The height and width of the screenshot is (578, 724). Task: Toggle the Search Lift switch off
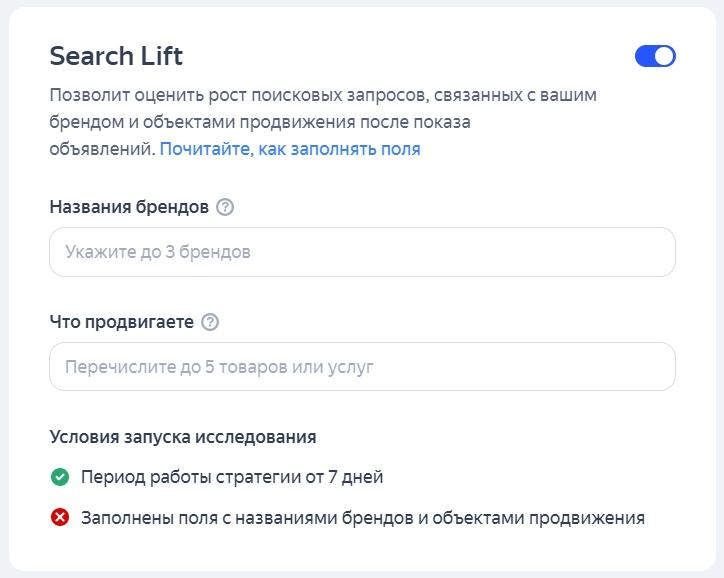[x=655, y=56]
